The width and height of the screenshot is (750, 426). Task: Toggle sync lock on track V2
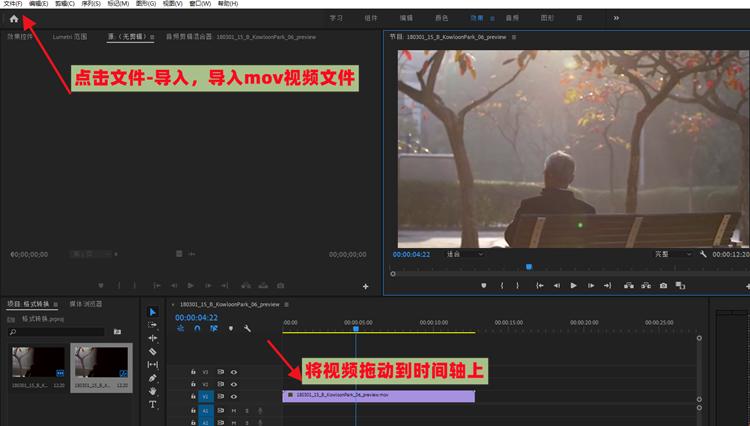pos(221,384)
